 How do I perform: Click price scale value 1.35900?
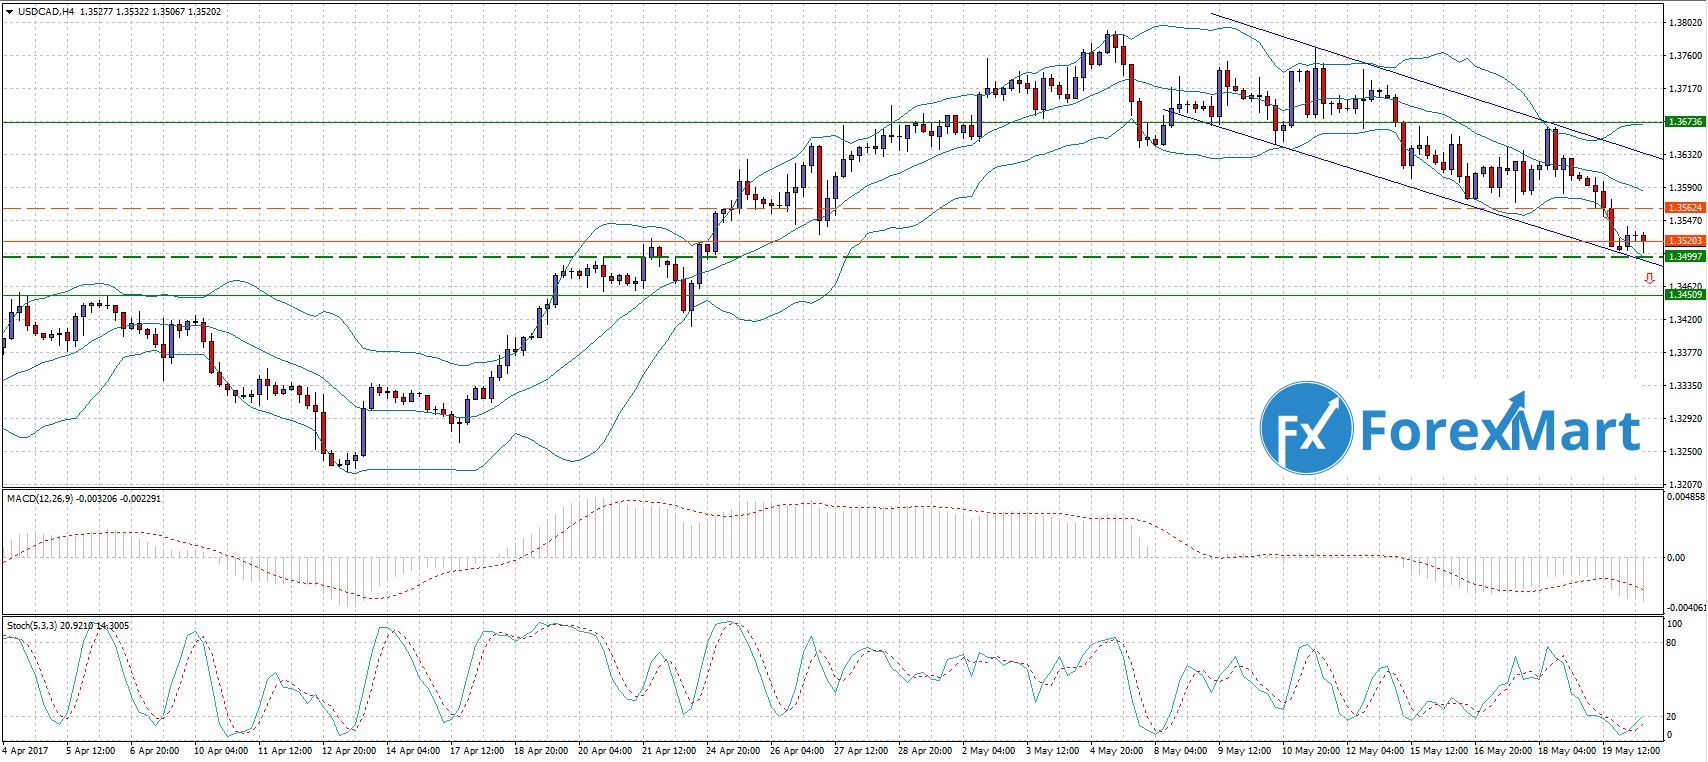point(1686,188)
